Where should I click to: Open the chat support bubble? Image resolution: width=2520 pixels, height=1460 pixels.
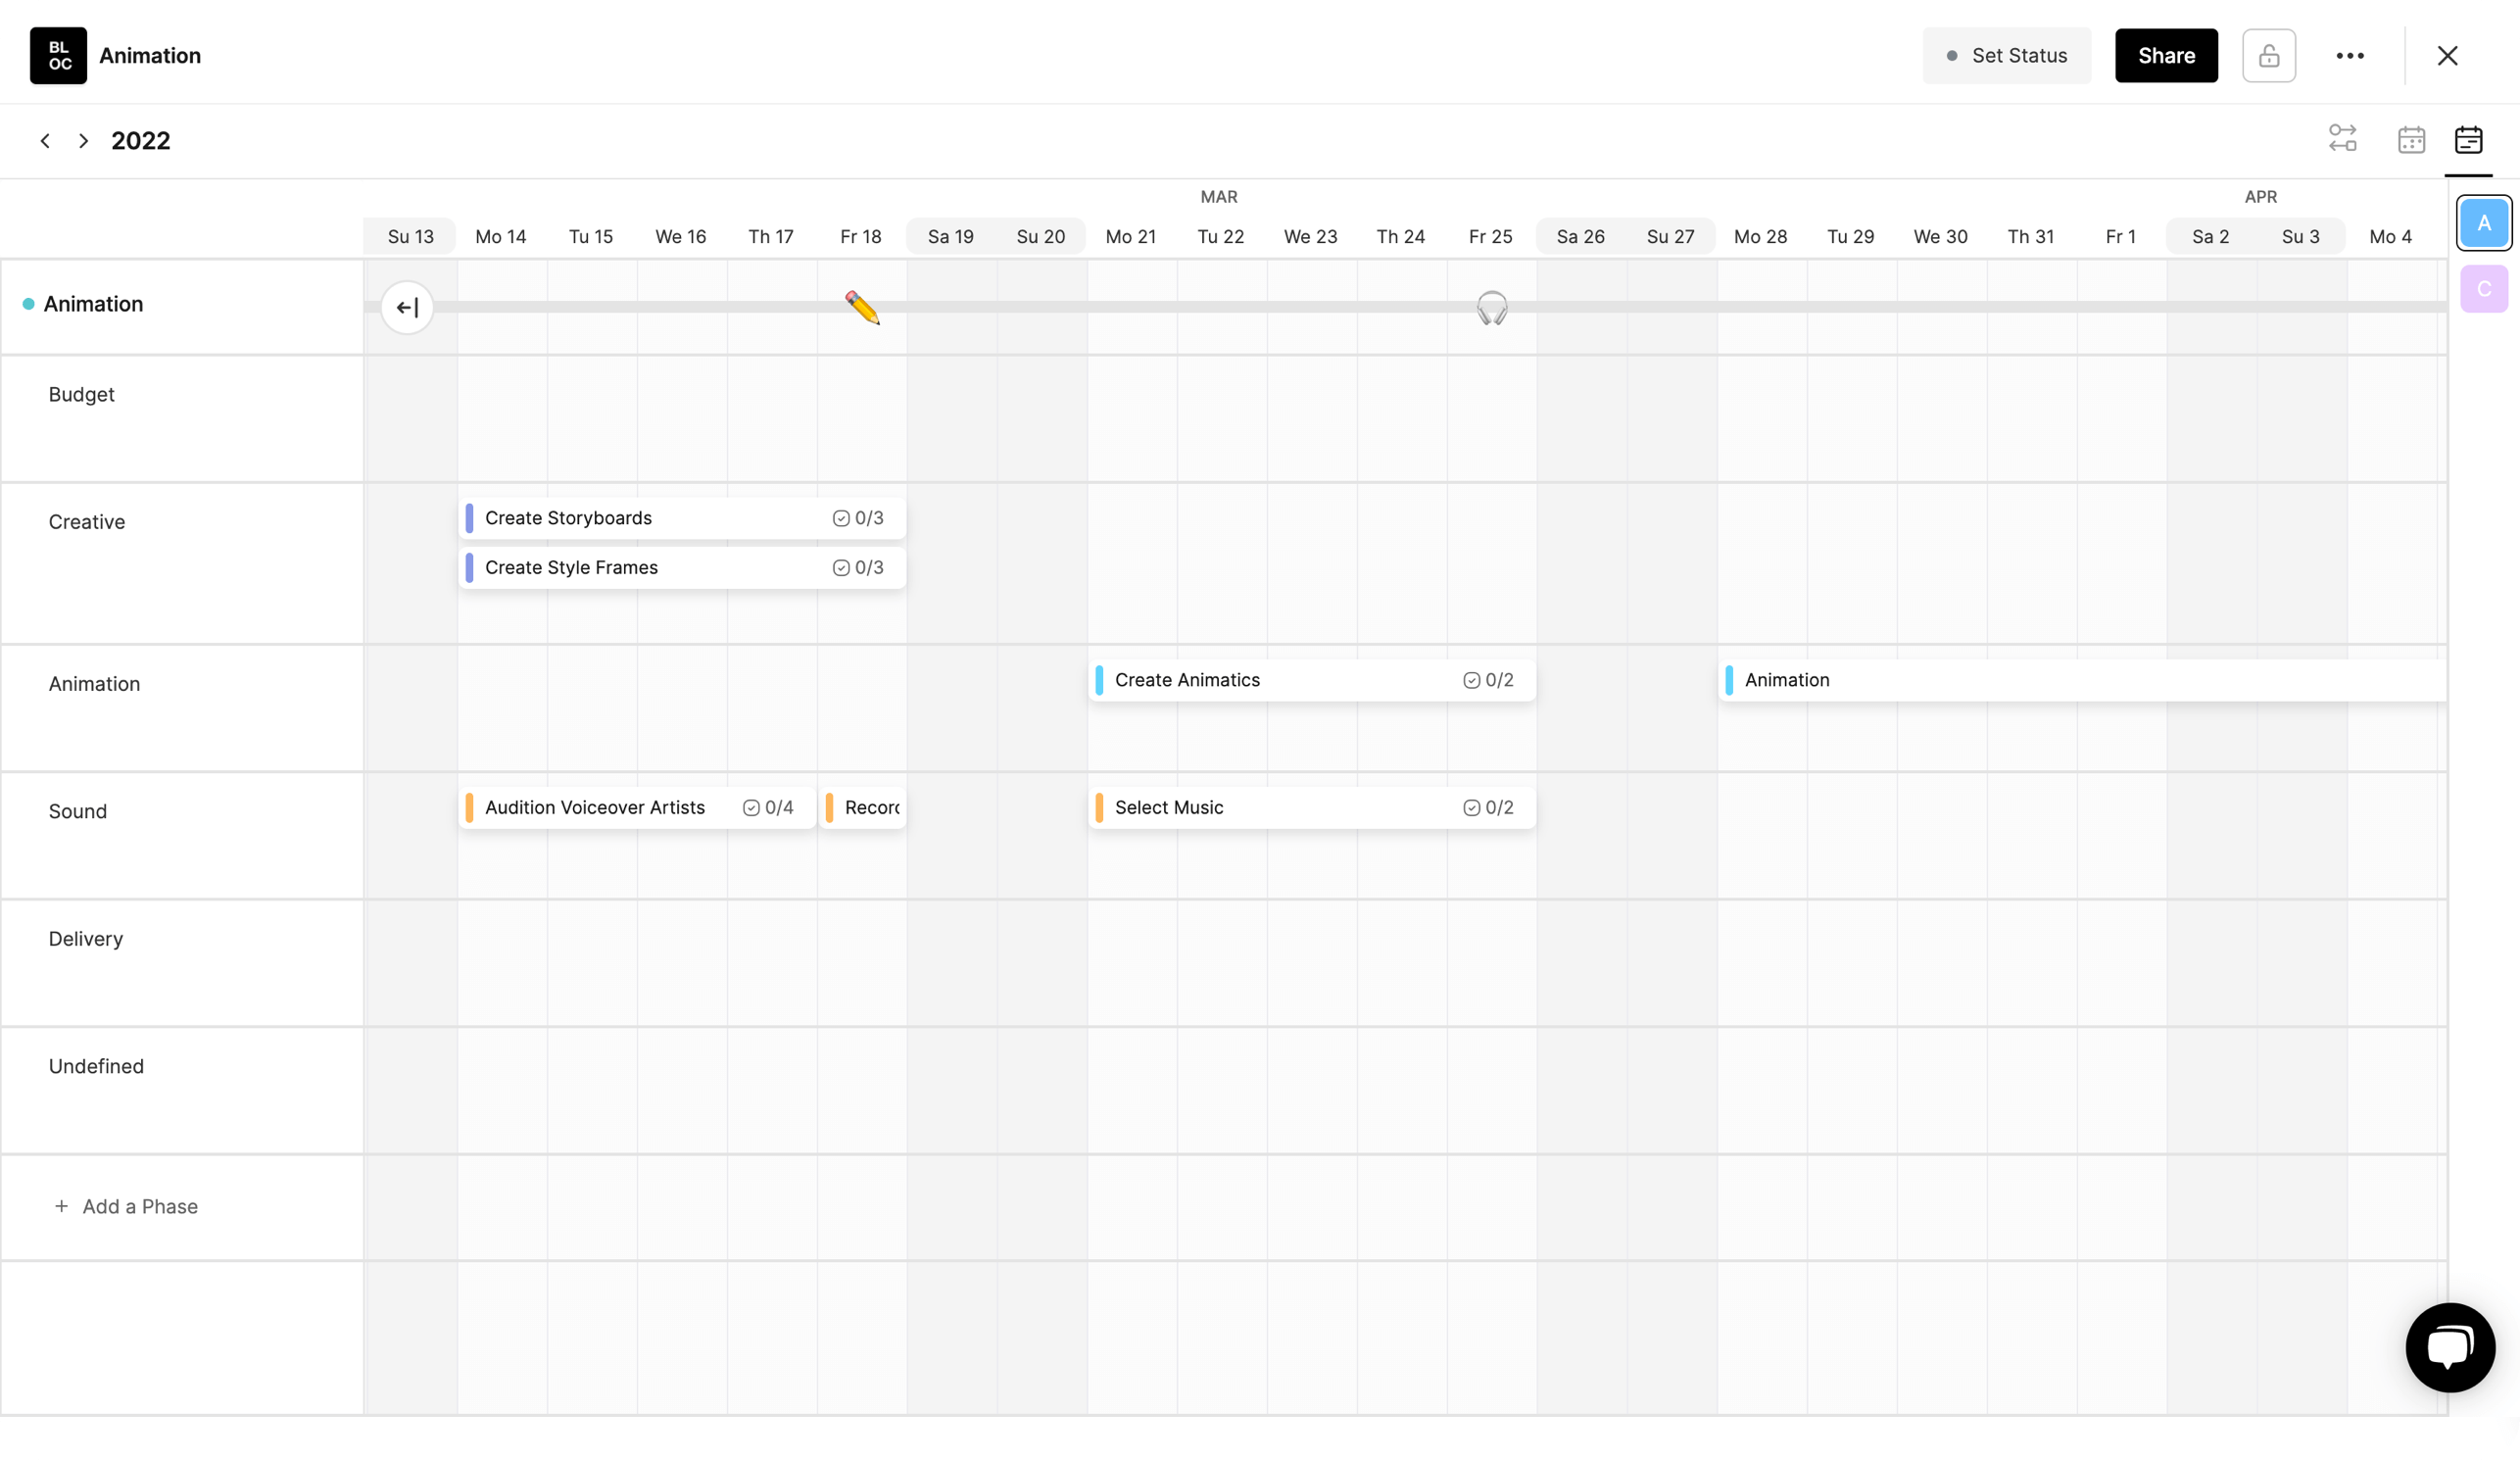(x=2450, y=1346)
